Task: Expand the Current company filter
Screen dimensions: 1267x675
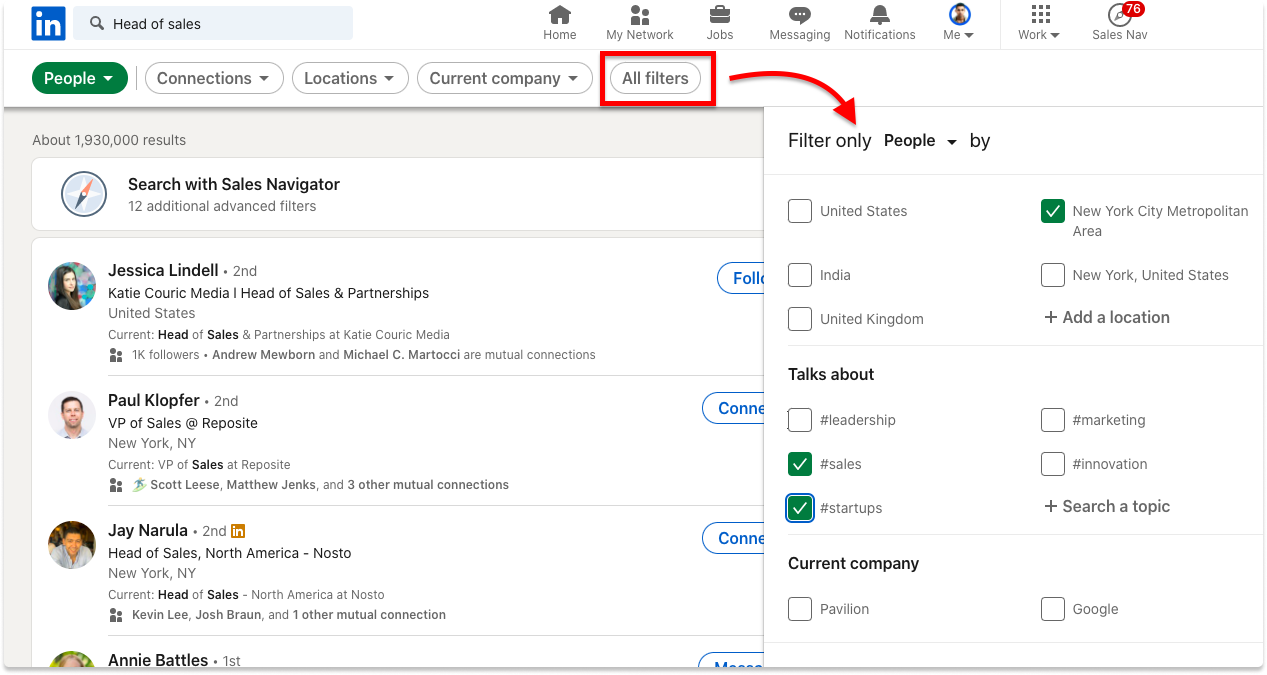Action: coord(505,78)
